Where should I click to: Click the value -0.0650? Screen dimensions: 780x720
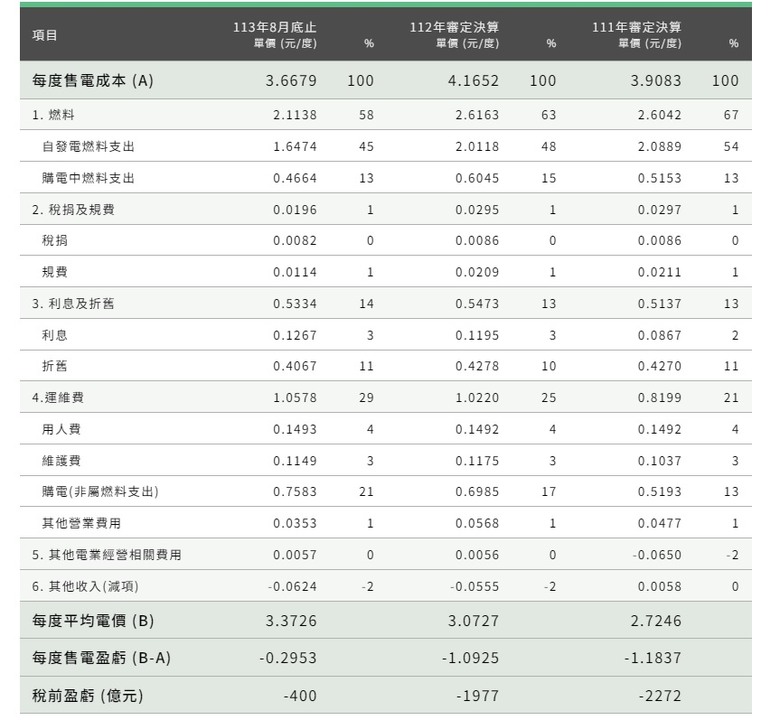click(x=657, y=555)
